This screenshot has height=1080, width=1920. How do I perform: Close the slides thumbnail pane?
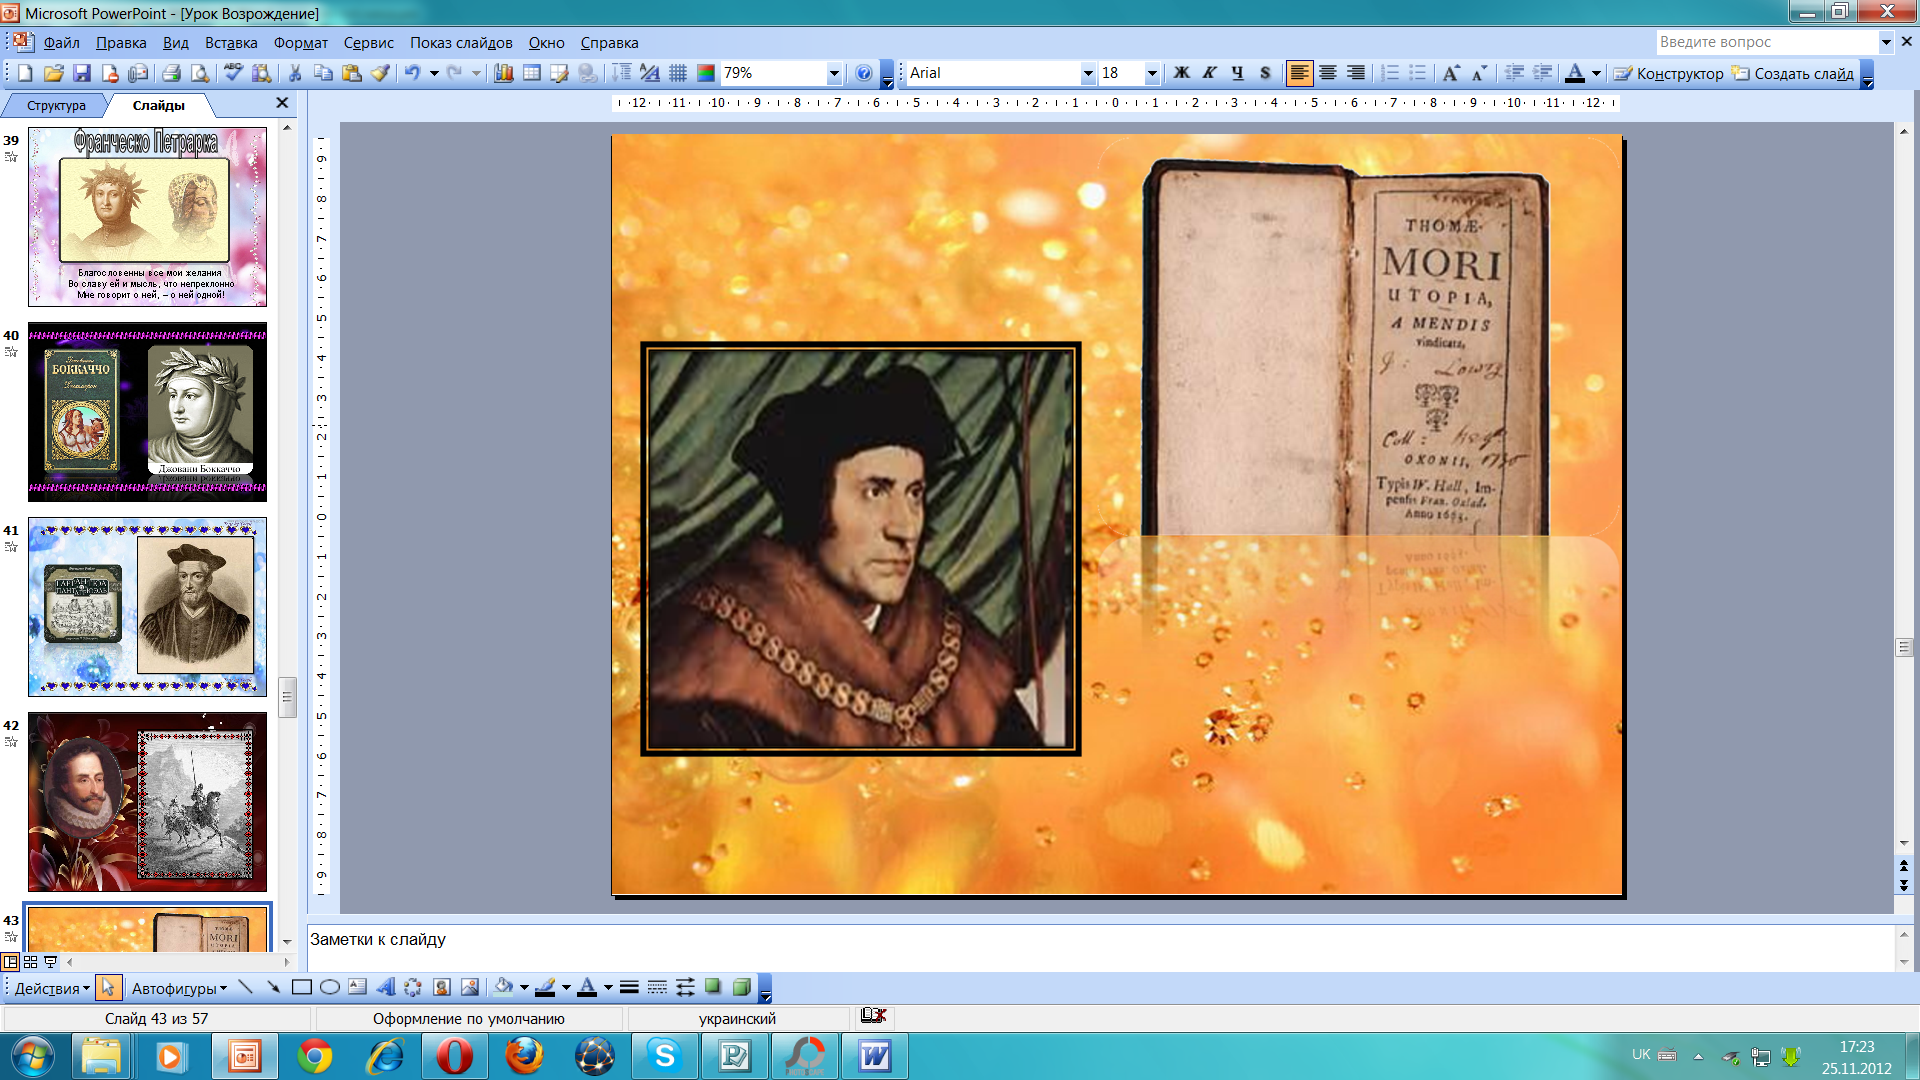point(282,103)
